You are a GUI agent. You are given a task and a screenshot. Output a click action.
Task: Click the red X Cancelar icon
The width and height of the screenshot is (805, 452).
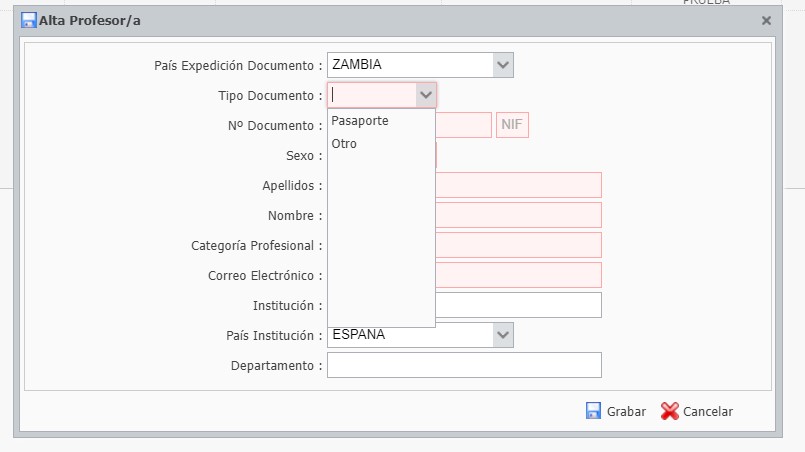pyautogui.click(x=670, y=411)
